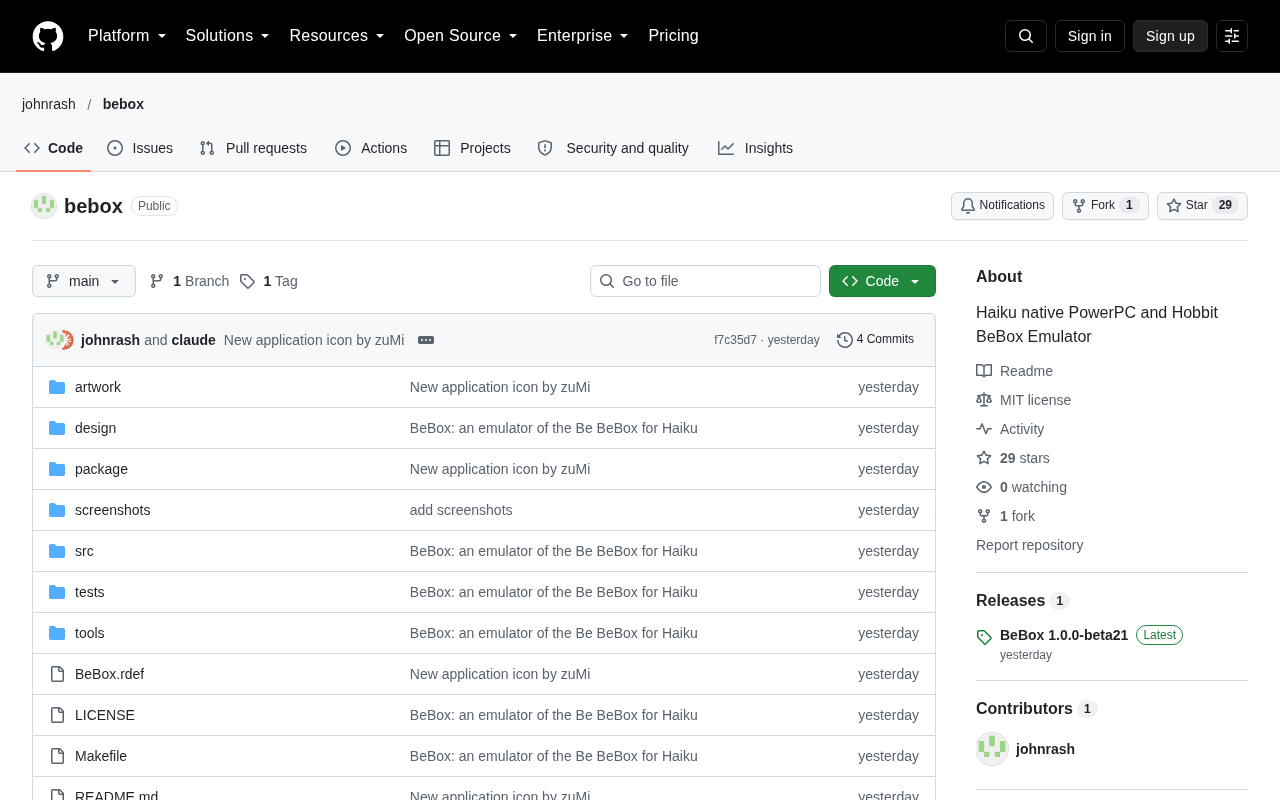View repository Activity

[x=1010, y=429]
